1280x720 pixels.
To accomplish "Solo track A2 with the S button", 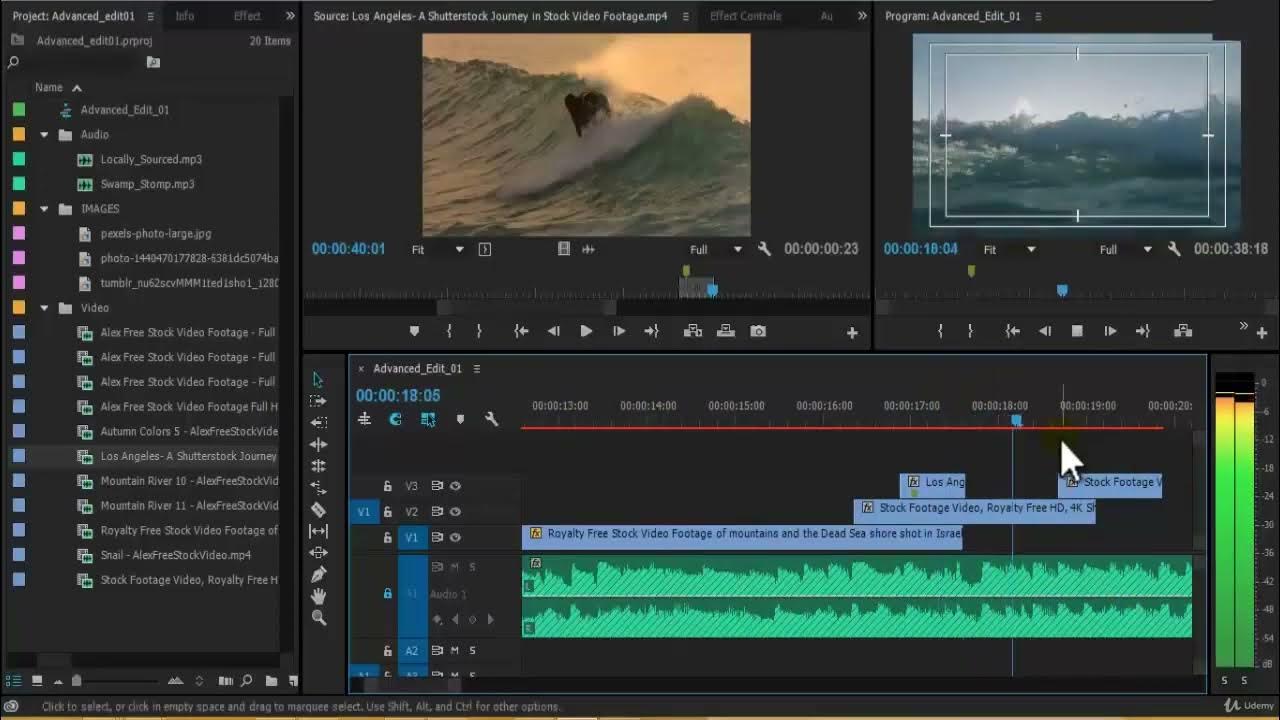I will 473,651.
